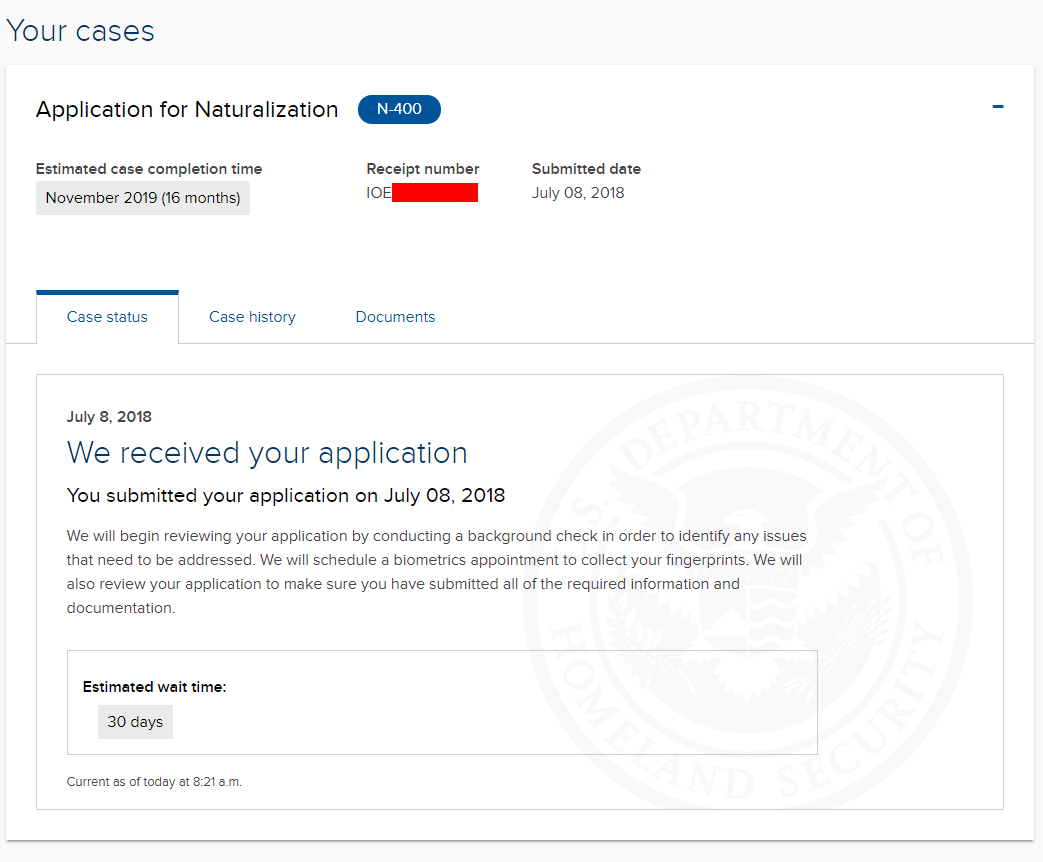Click the Submitted date value July 08, 2018
The width and height of the screenshot is (1043, 862).
577,193
